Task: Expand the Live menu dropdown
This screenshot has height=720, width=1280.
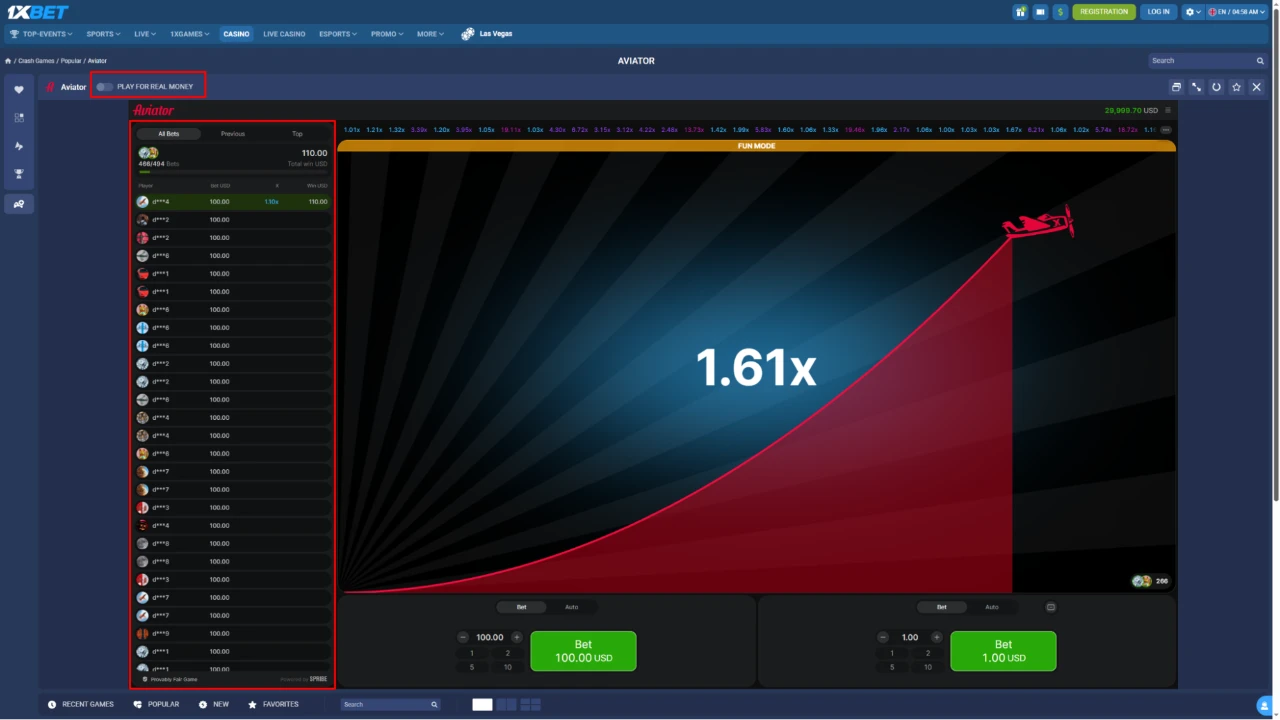Action: pyautogui.click(x=145, y=34)
